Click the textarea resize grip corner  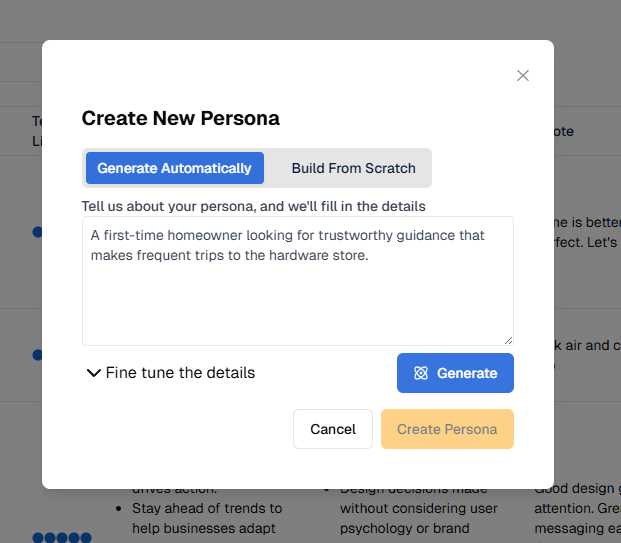(508, 340)
